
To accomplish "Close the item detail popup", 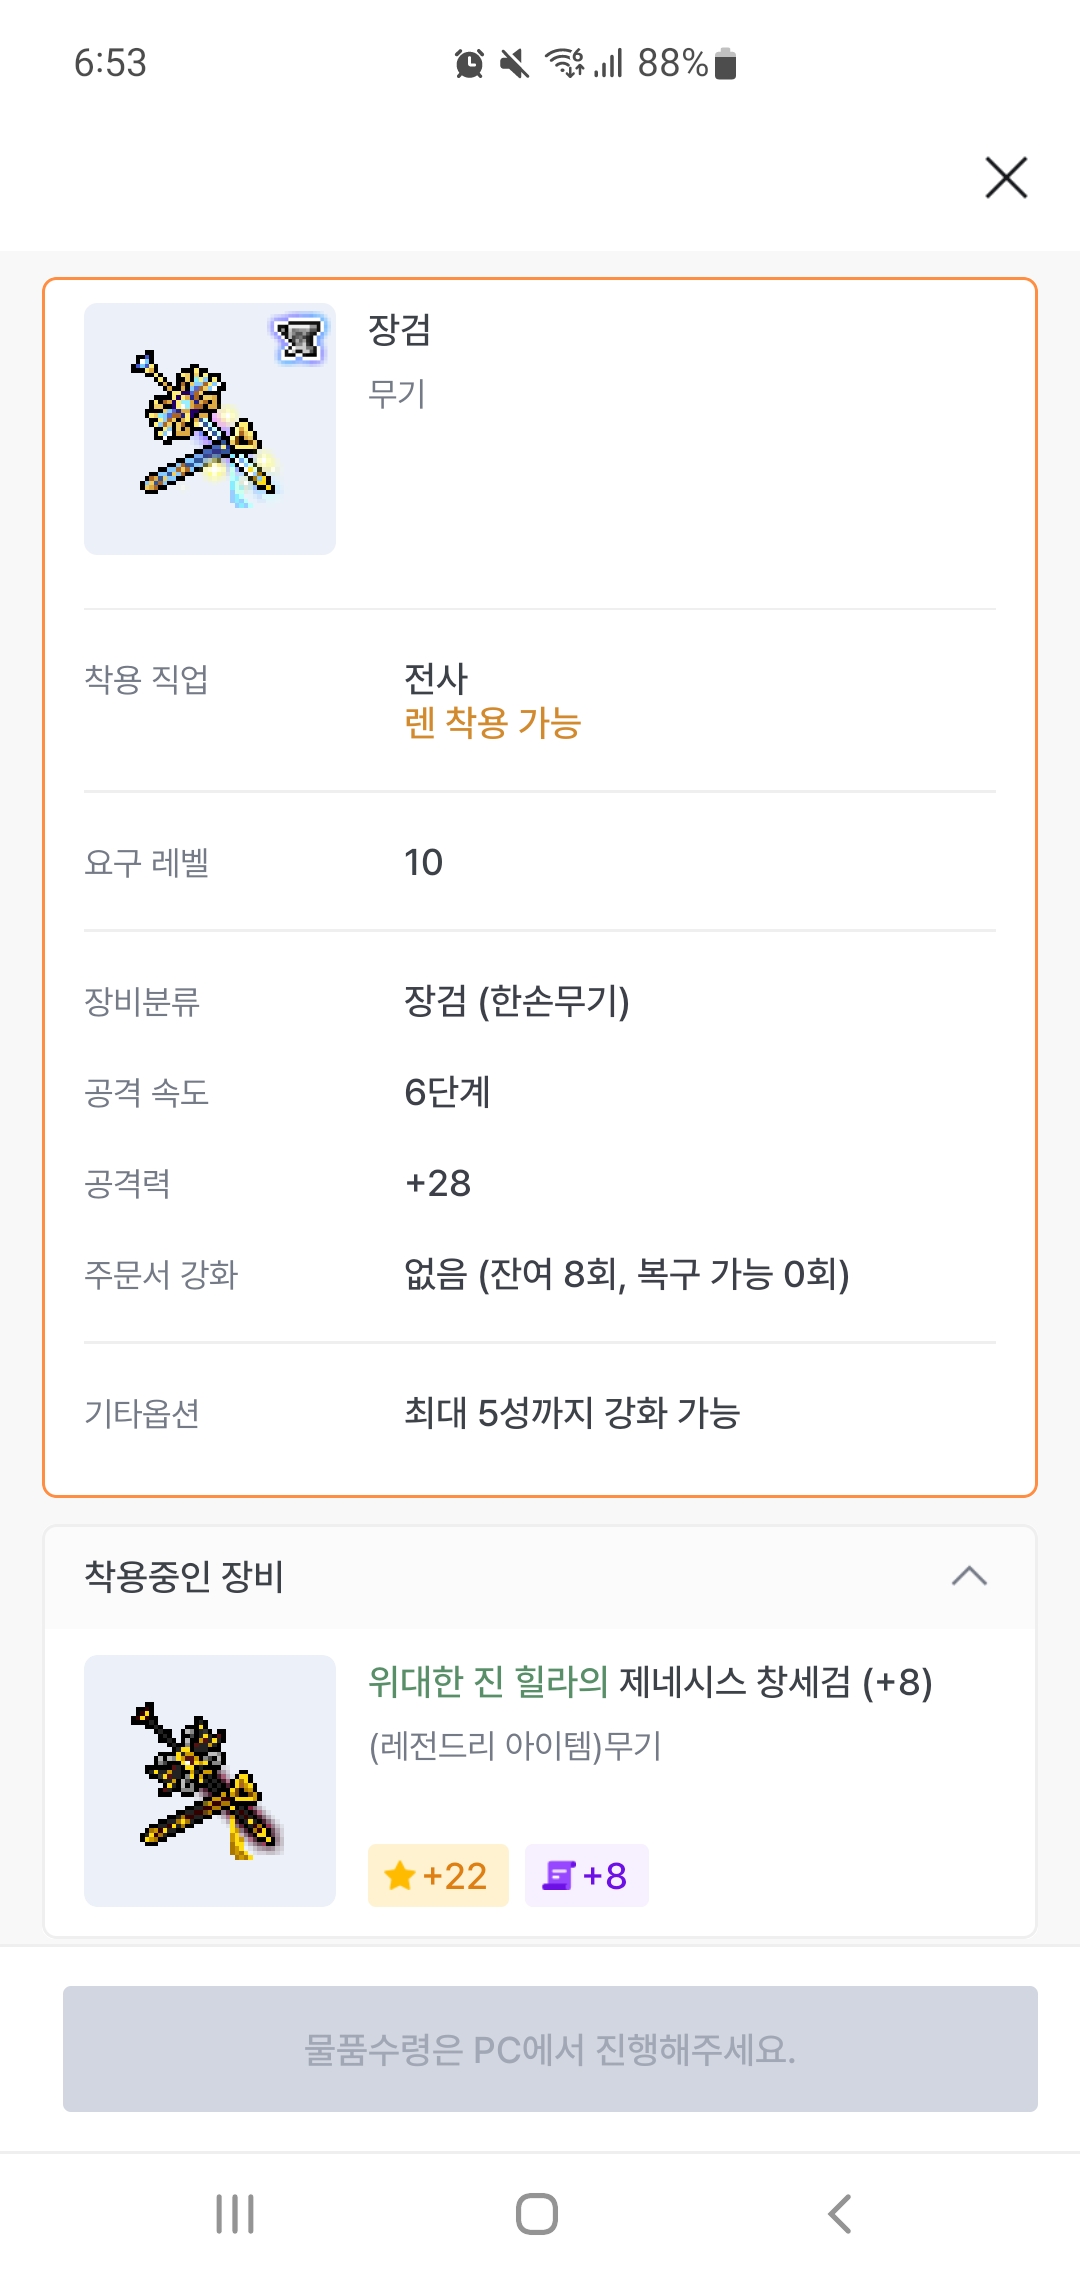I will point(1006,178).
